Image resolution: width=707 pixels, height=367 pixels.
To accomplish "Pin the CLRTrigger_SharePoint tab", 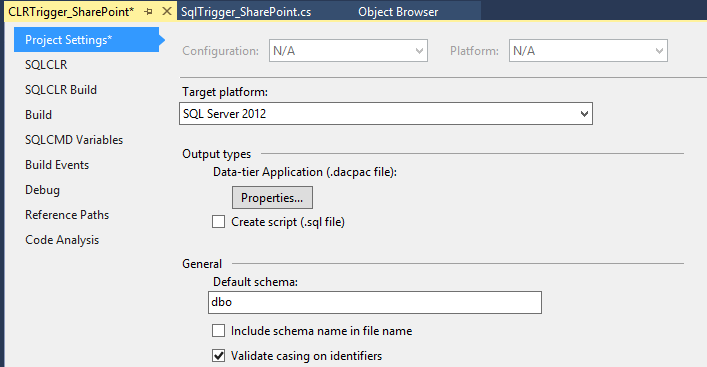I will 148,12.
